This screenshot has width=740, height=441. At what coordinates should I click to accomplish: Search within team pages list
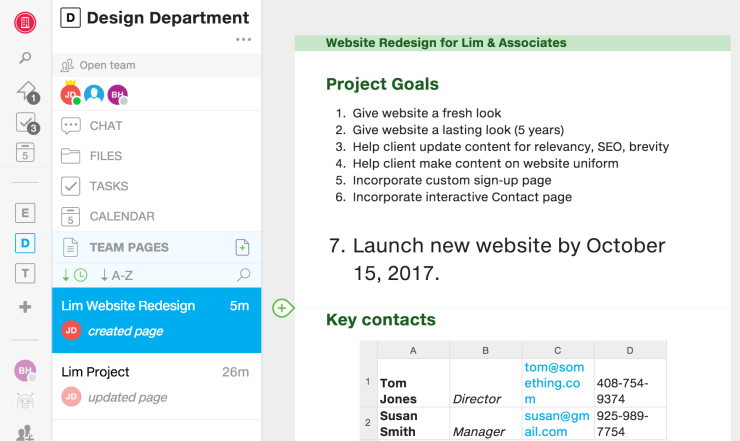point(243,275)
